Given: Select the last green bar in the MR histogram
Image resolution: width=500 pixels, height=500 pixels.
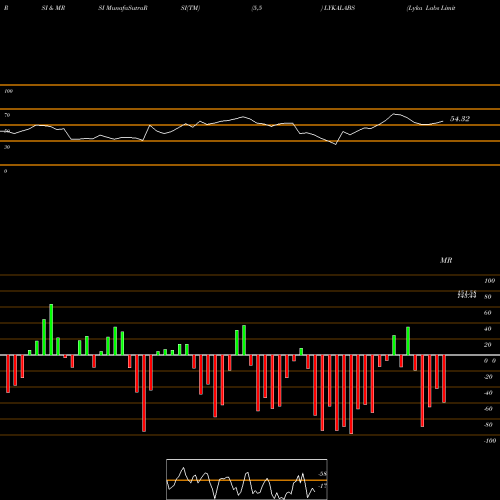Looking at the screenshot, I should pyautogui.click(x=408, y=341).
